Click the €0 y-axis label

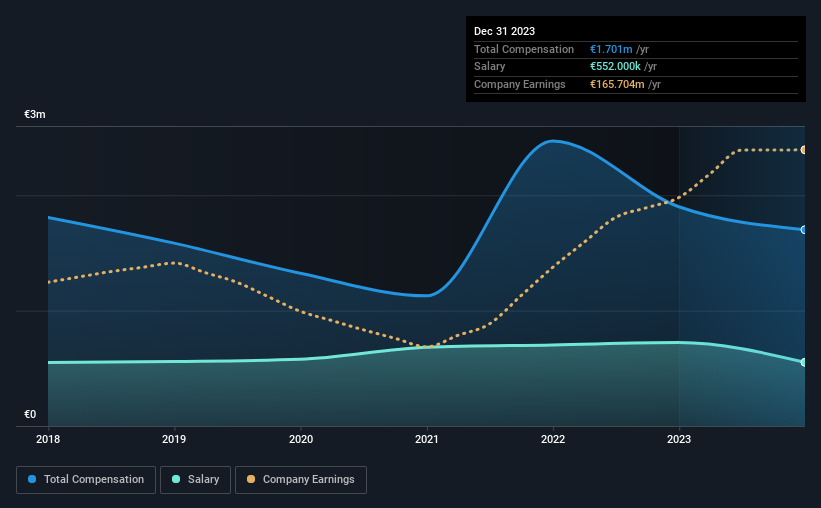point(30,414)
